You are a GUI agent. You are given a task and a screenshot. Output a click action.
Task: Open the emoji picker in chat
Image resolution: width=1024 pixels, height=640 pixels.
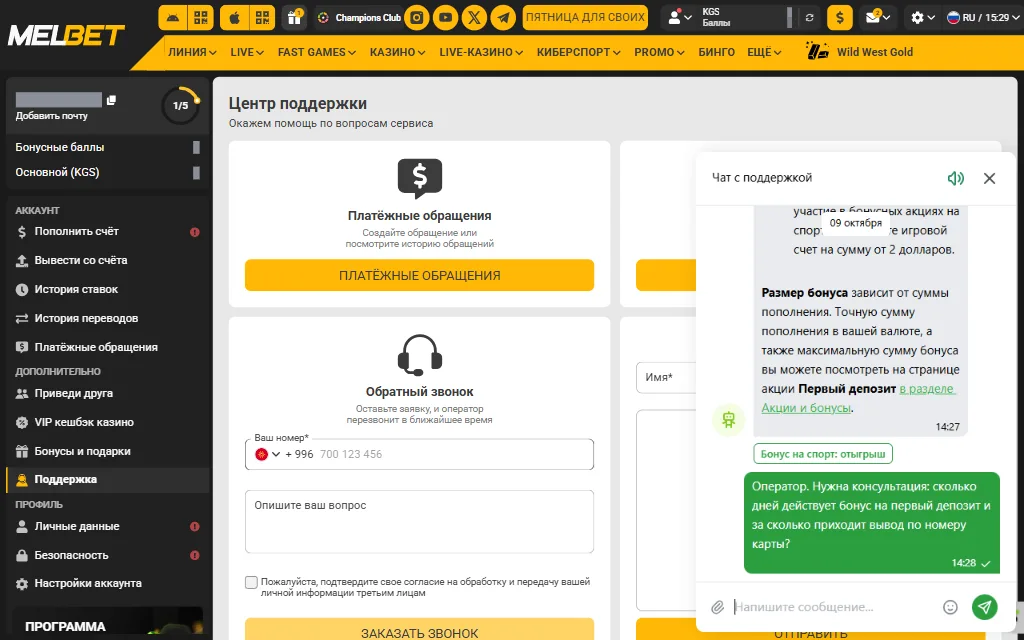(950, 607)
